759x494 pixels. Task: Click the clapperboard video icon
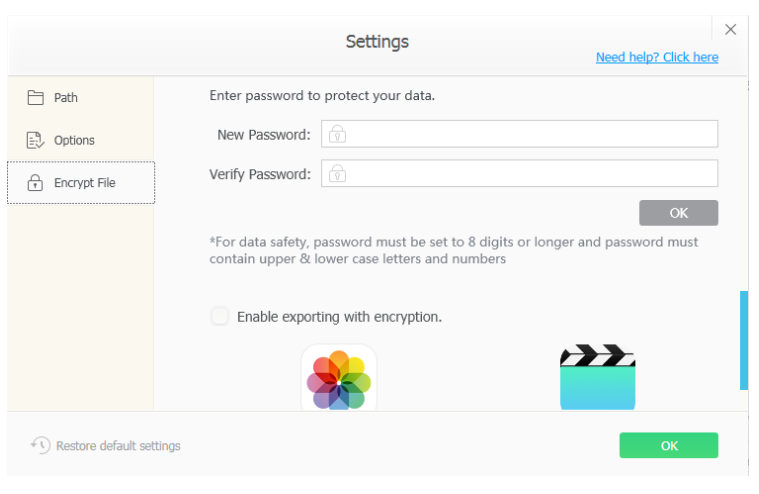click(x=597, y=377)
